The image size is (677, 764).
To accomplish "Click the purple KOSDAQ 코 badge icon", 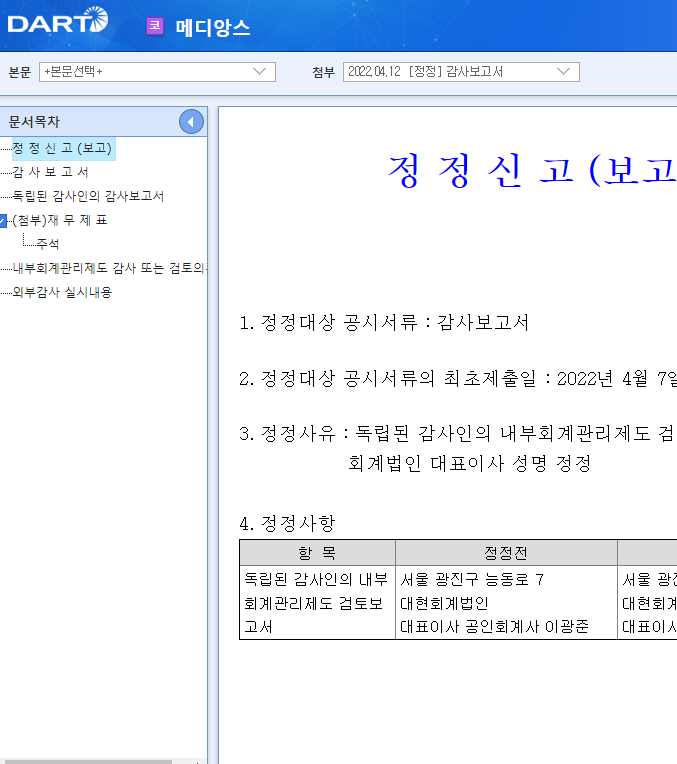I will pos(155,26).
